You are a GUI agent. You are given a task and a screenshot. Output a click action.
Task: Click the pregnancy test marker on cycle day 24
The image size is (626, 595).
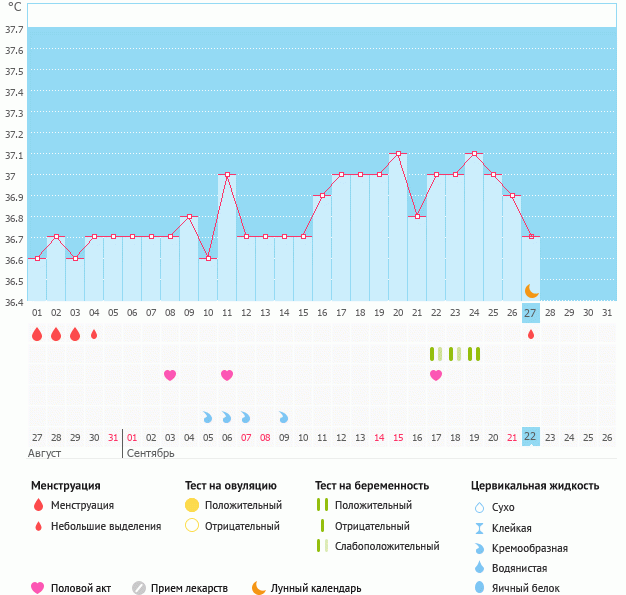(474, 354)
